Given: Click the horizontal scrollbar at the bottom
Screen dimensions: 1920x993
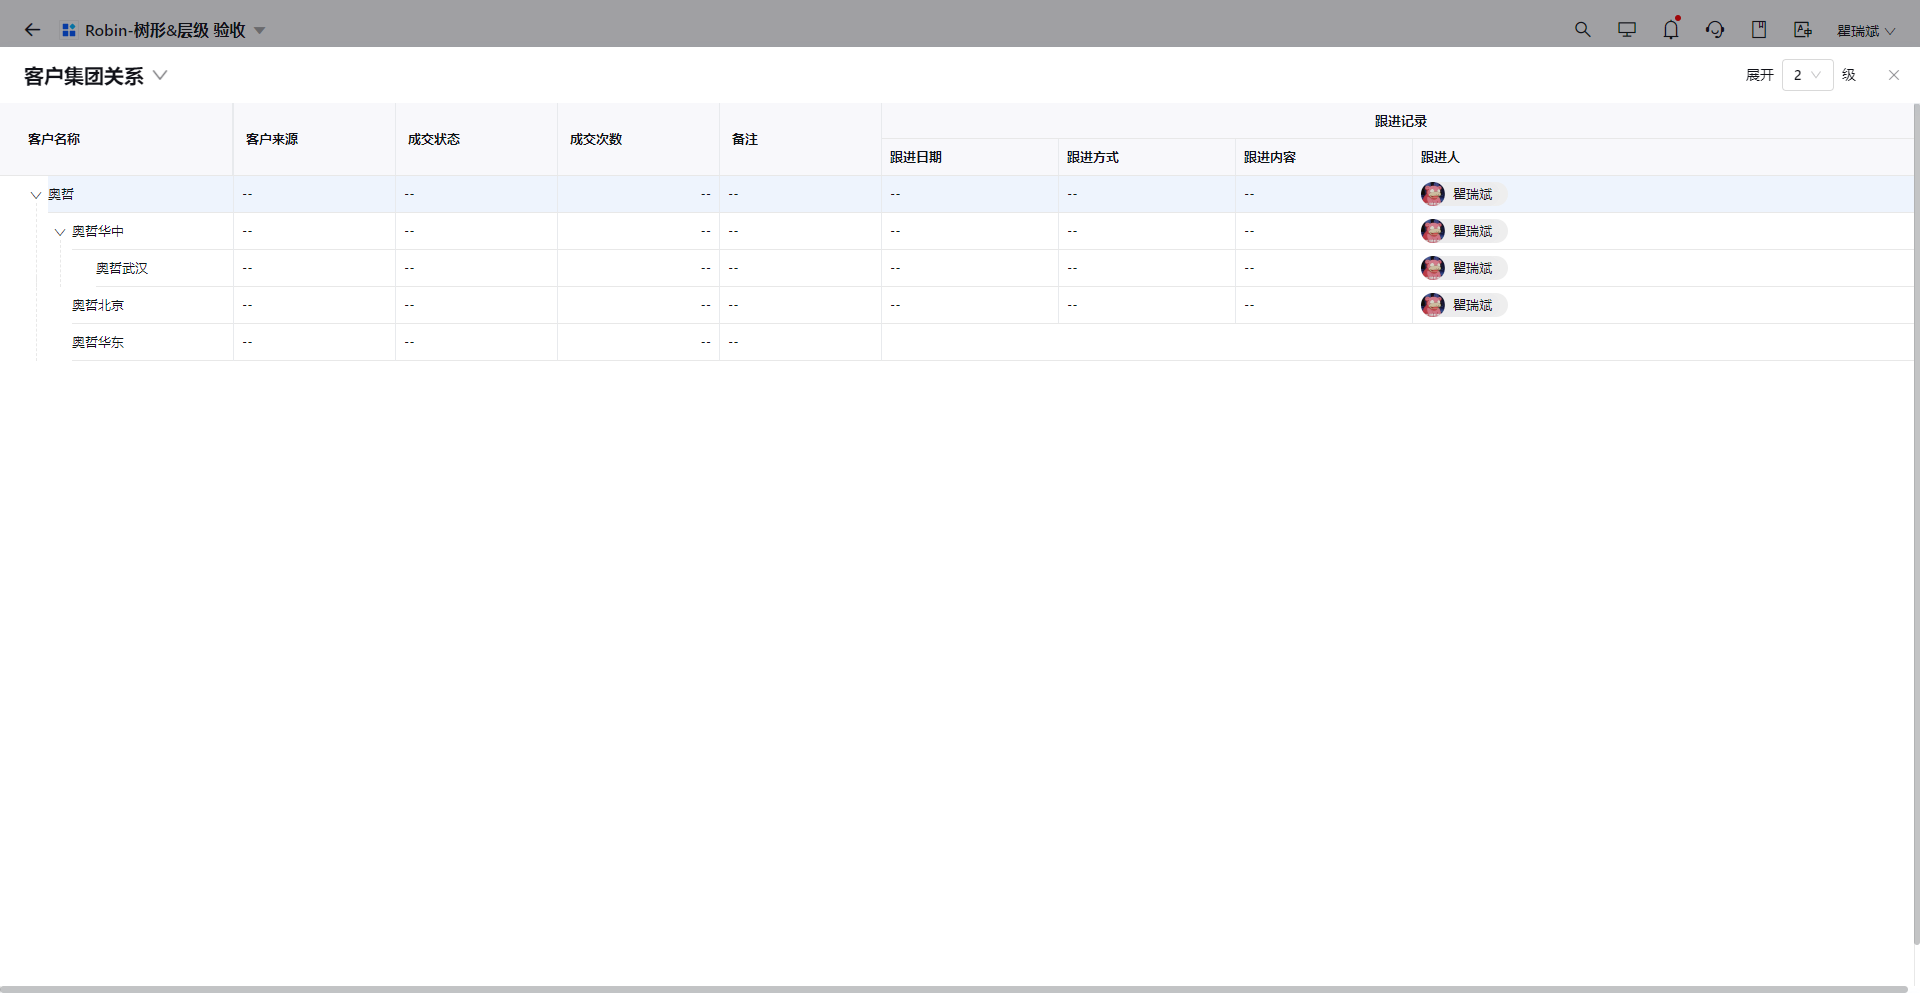Looking at the screenshot, I should click(954, 989).
